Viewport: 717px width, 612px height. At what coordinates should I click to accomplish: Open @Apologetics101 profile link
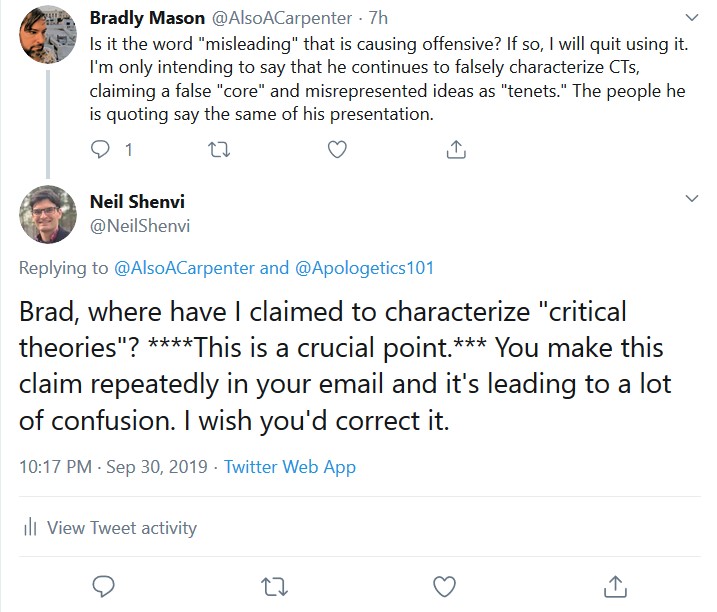(363, 268)
